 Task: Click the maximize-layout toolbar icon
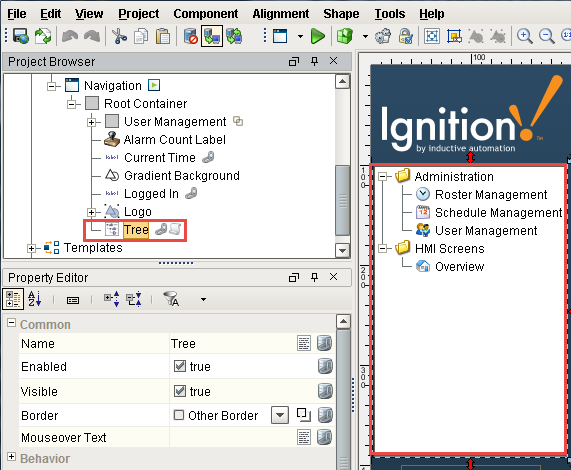click(432, 36)
